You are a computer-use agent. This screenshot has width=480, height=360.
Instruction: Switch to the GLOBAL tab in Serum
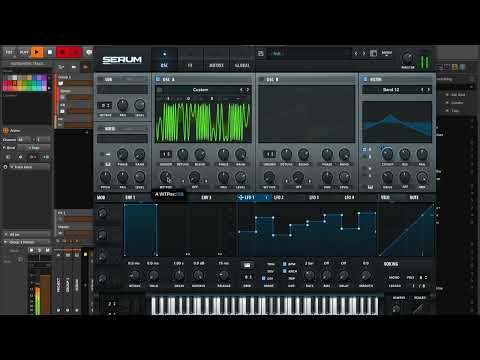coord(242,60)
